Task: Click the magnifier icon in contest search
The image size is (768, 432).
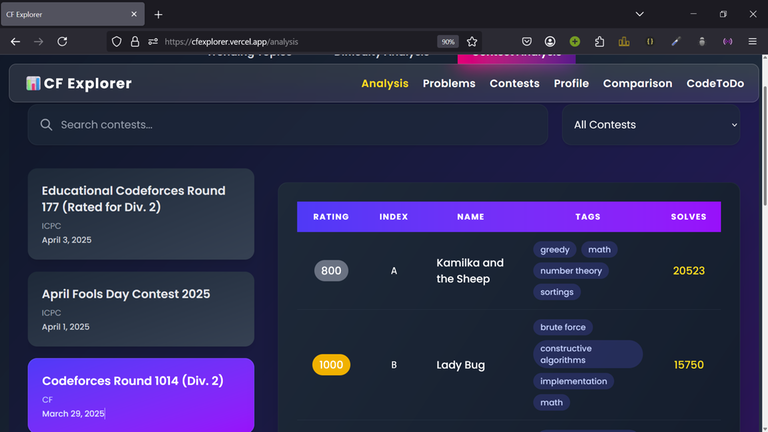Action: pyautogui.click(x=46, y=125)
